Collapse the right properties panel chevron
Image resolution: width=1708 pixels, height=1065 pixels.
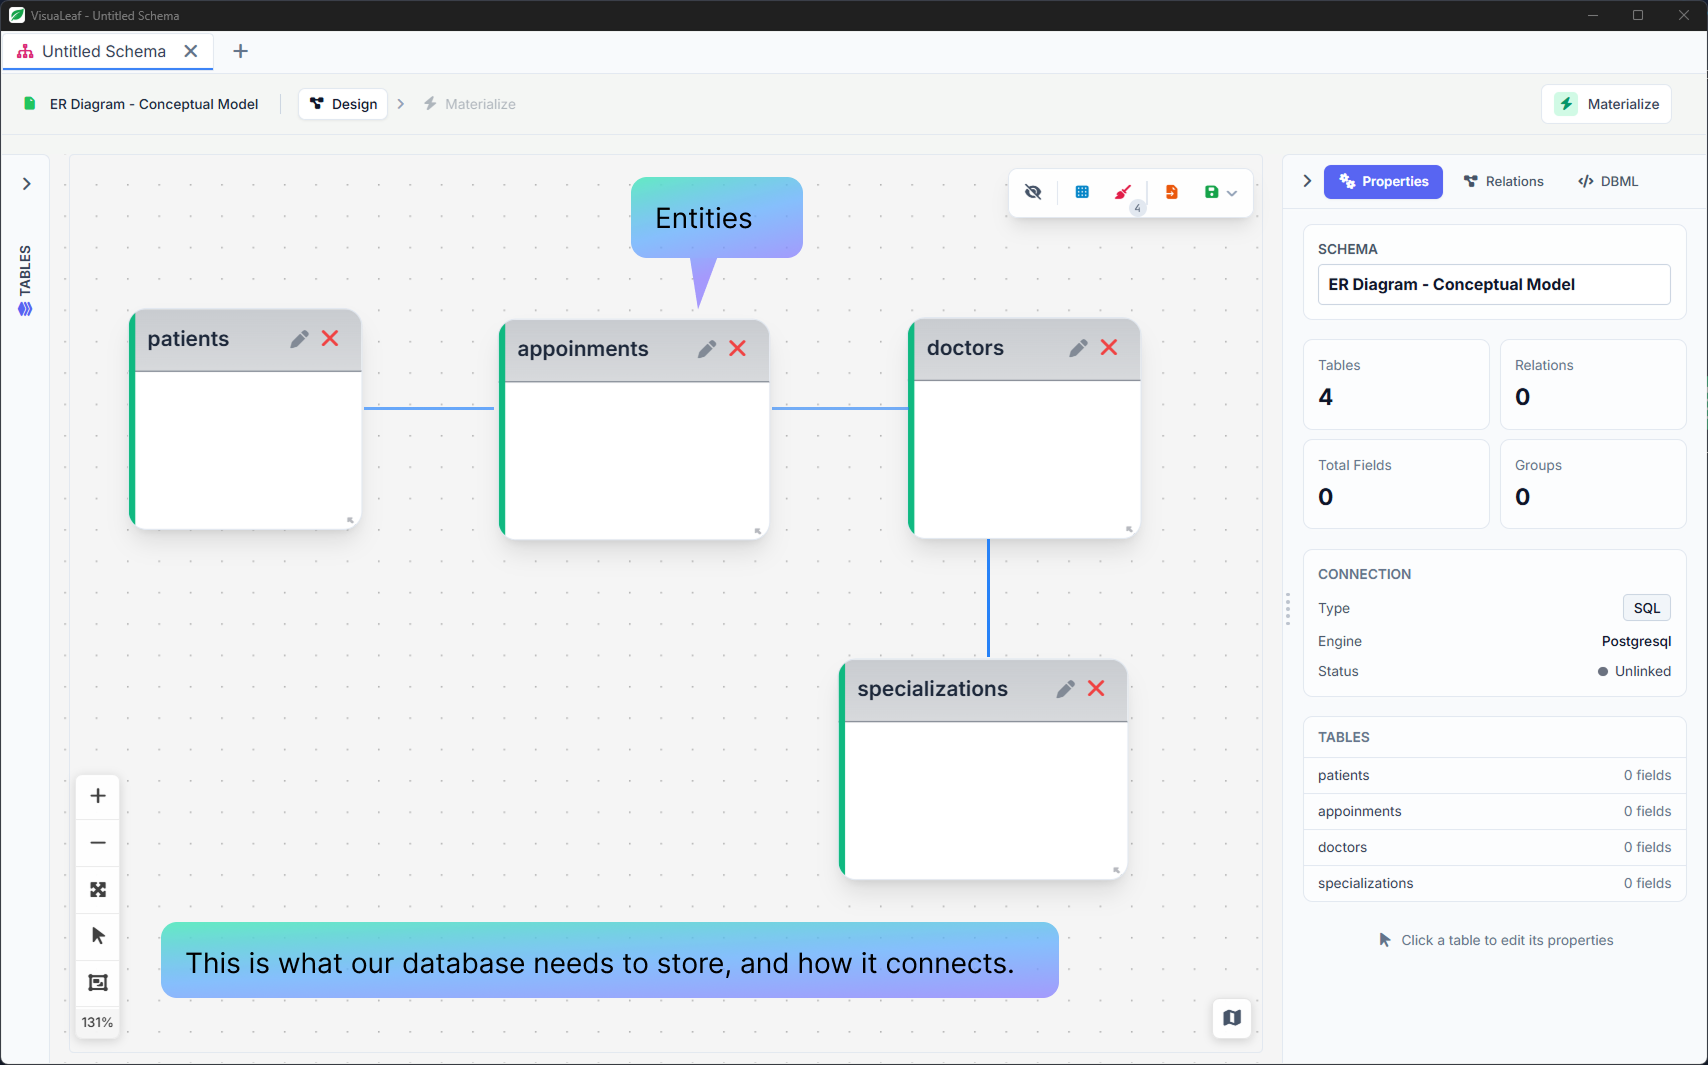click(1307, 181)
